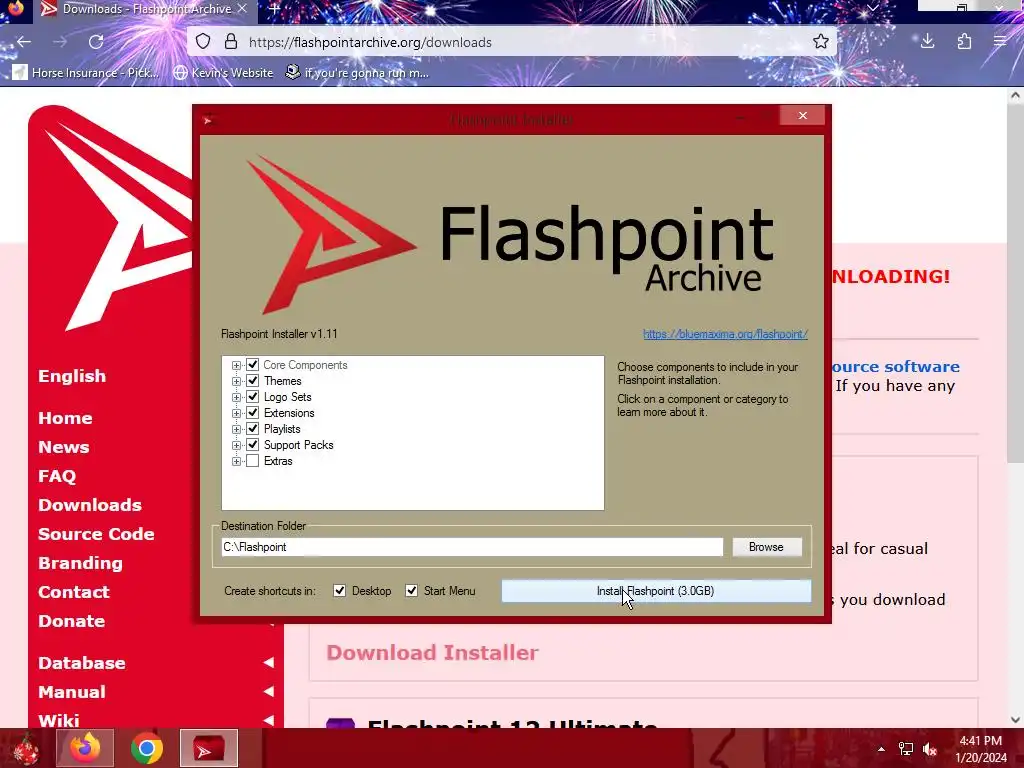Open Branding in website sidebar
1024x768 pixels.
click(80, 563)
